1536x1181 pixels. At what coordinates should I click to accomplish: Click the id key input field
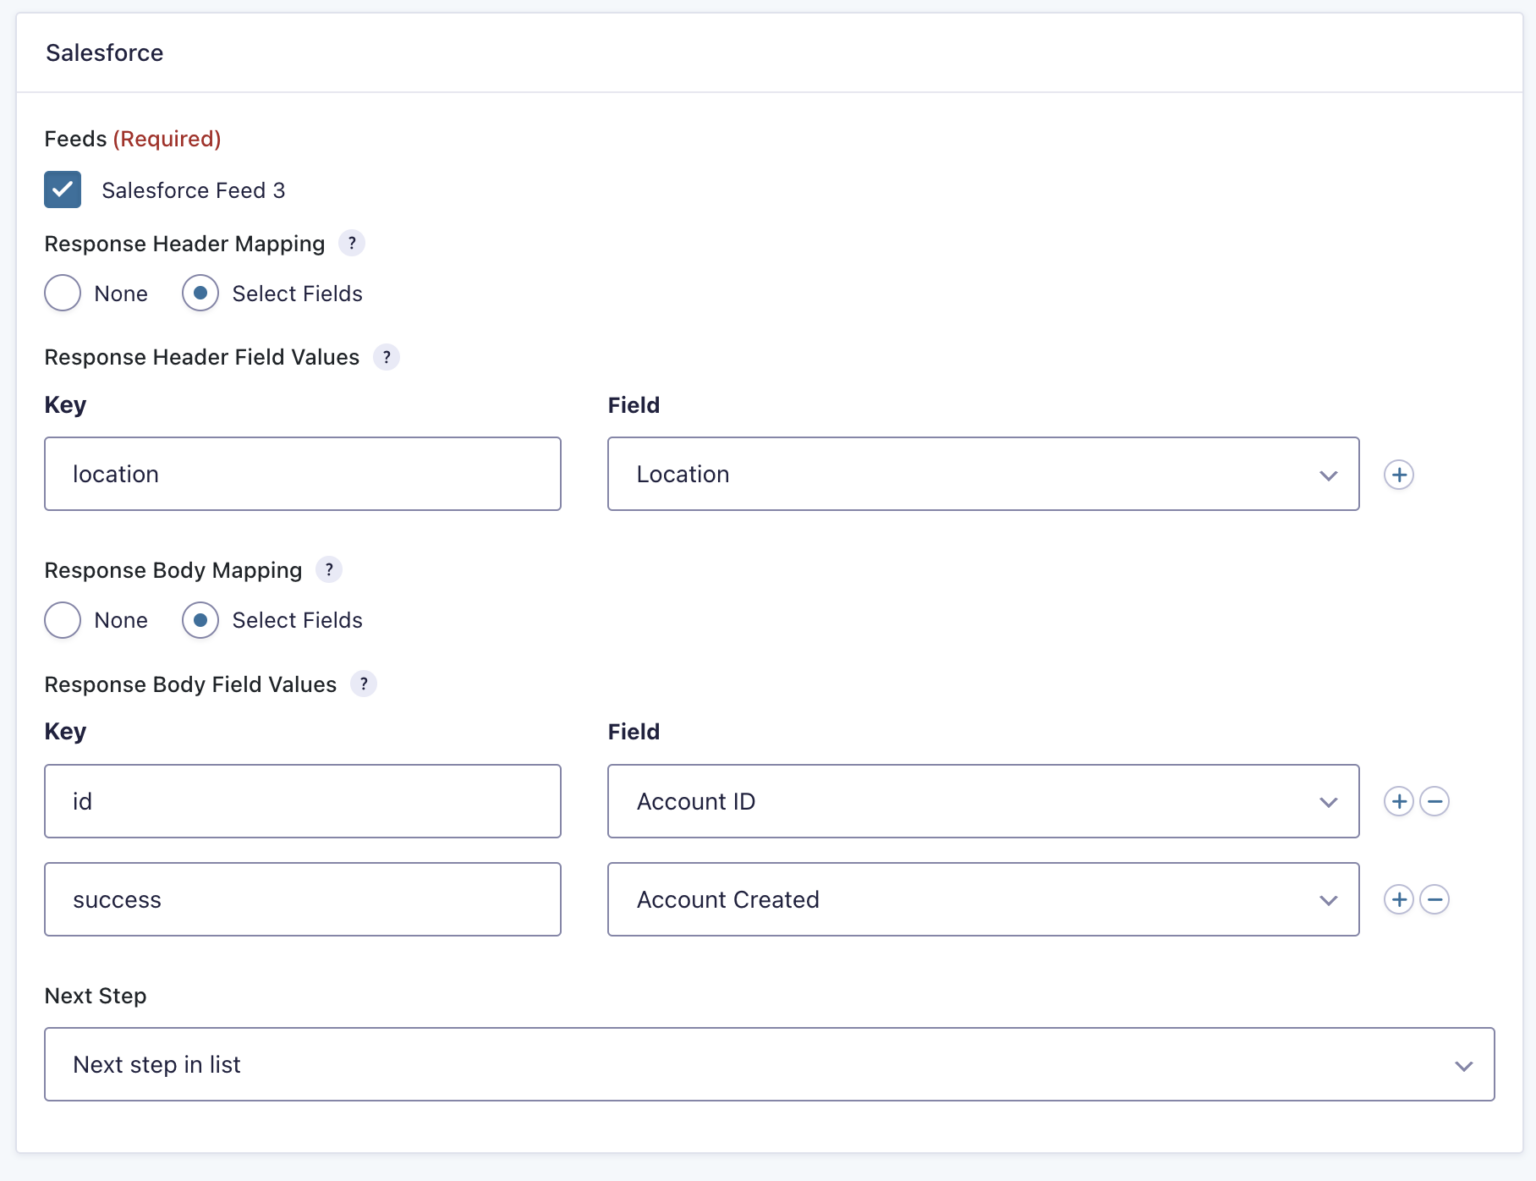(x=302, y=801)
